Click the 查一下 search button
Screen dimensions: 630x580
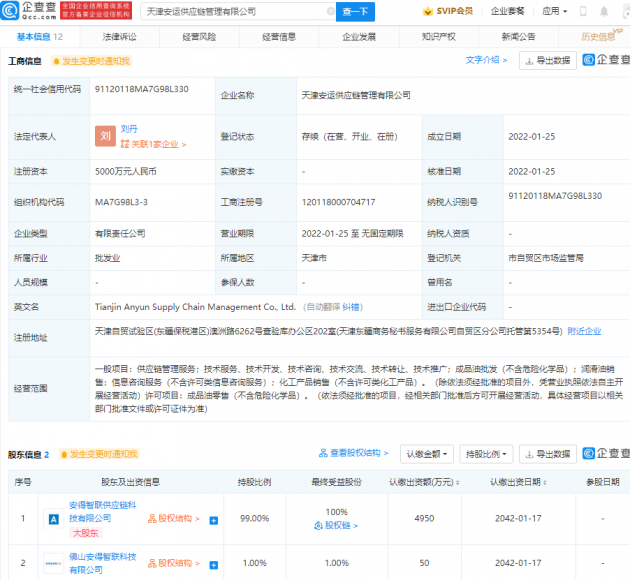pyautogui.click(x=355, y=12)
